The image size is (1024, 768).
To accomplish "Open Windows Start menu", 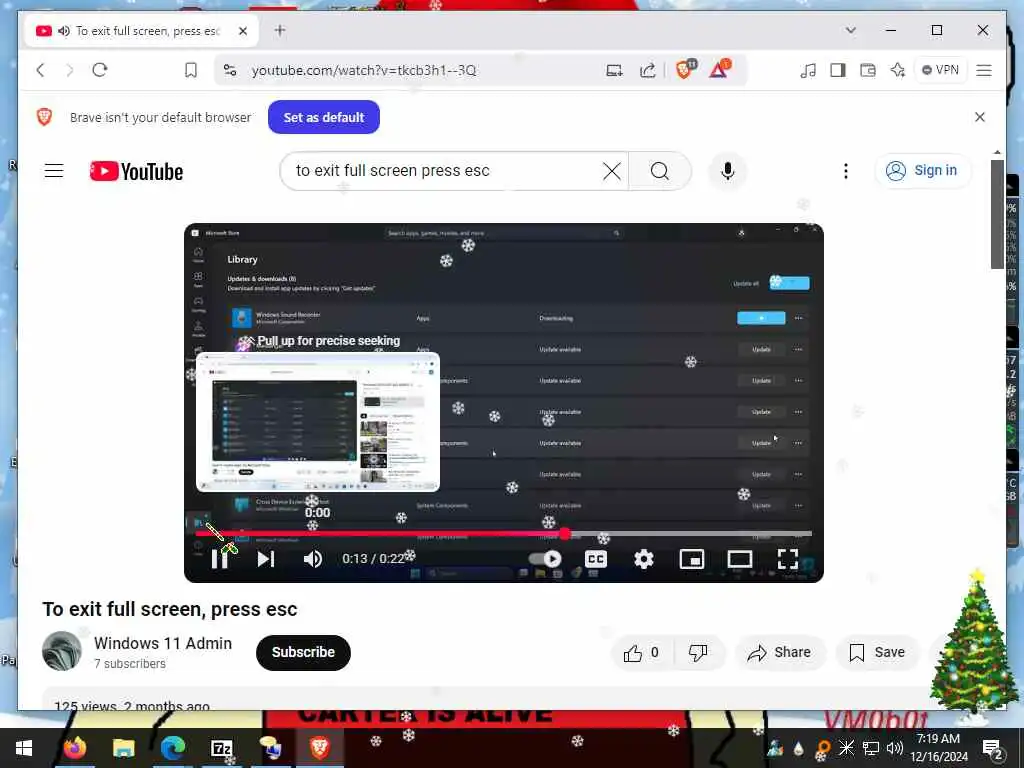I will click(24, 748).
